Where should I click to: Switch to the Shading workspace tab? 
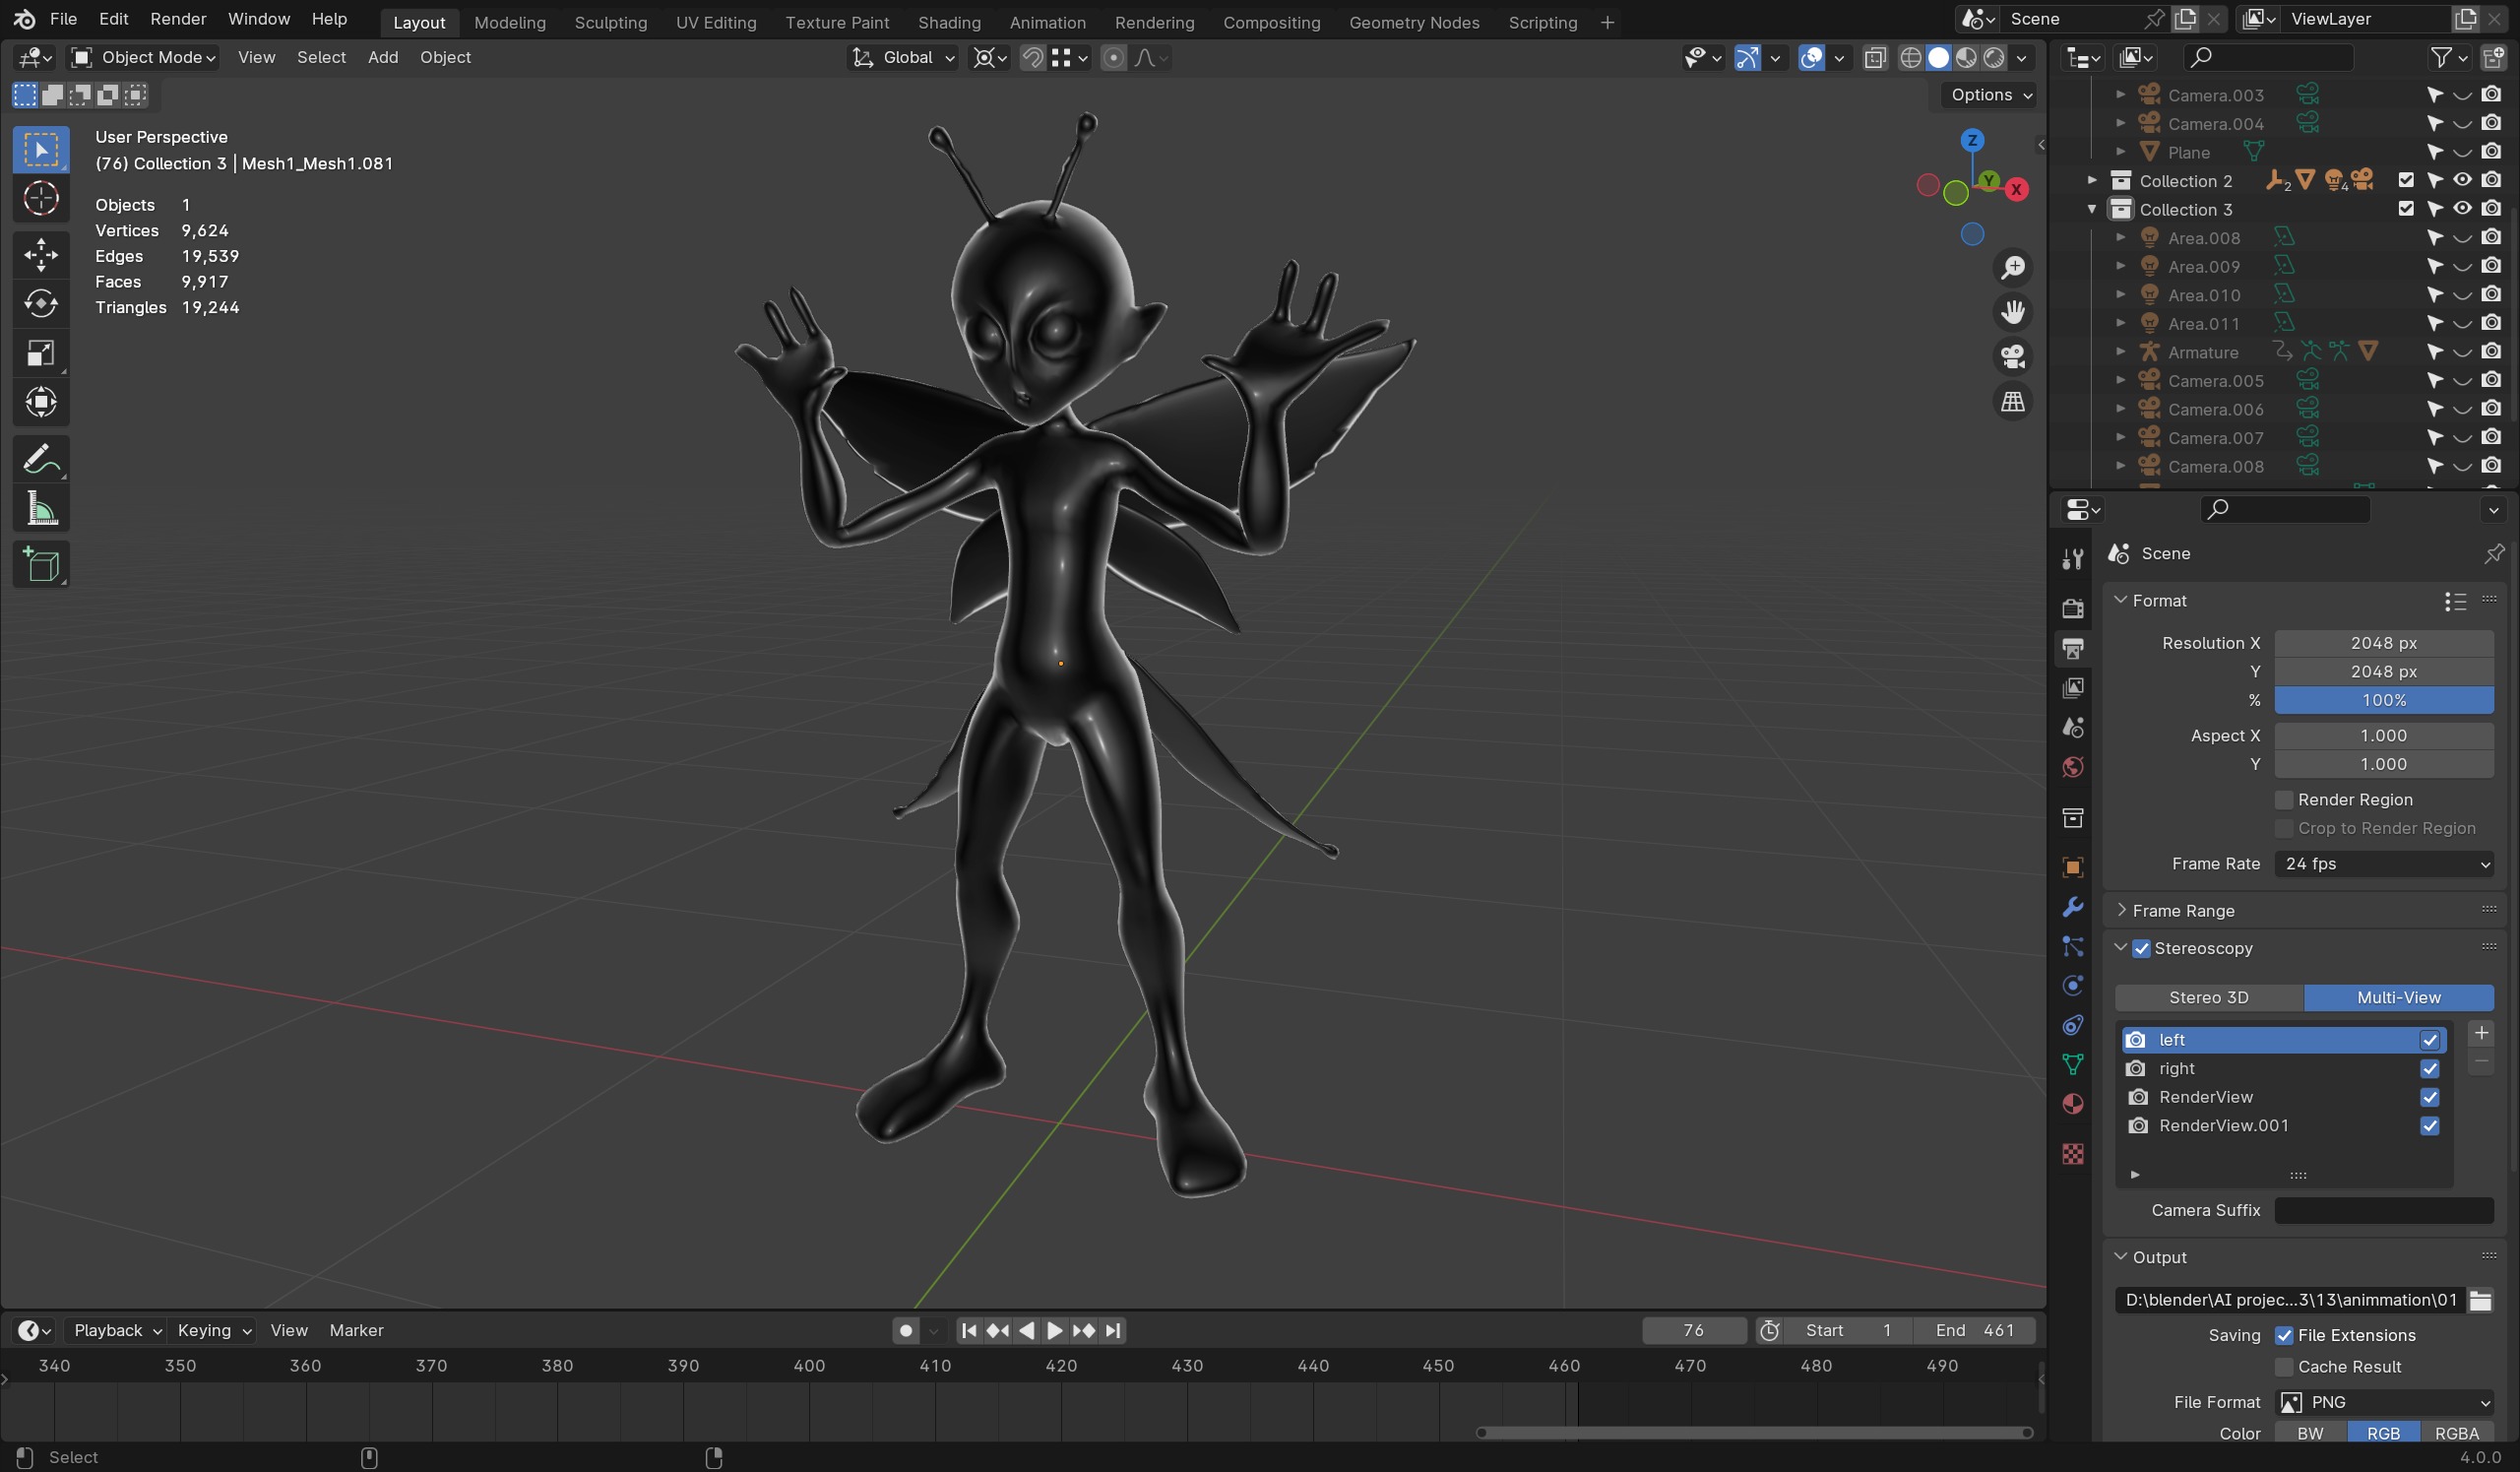click(x=949, y=22)
